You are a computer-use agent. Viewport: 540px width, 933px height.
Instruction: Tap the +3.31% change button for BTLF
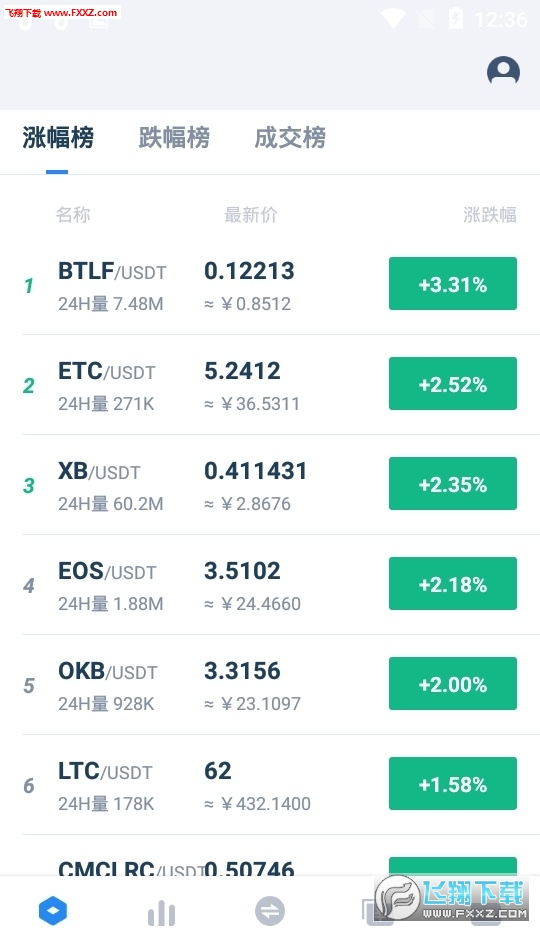pyautogui.click(x=453, y=284)
